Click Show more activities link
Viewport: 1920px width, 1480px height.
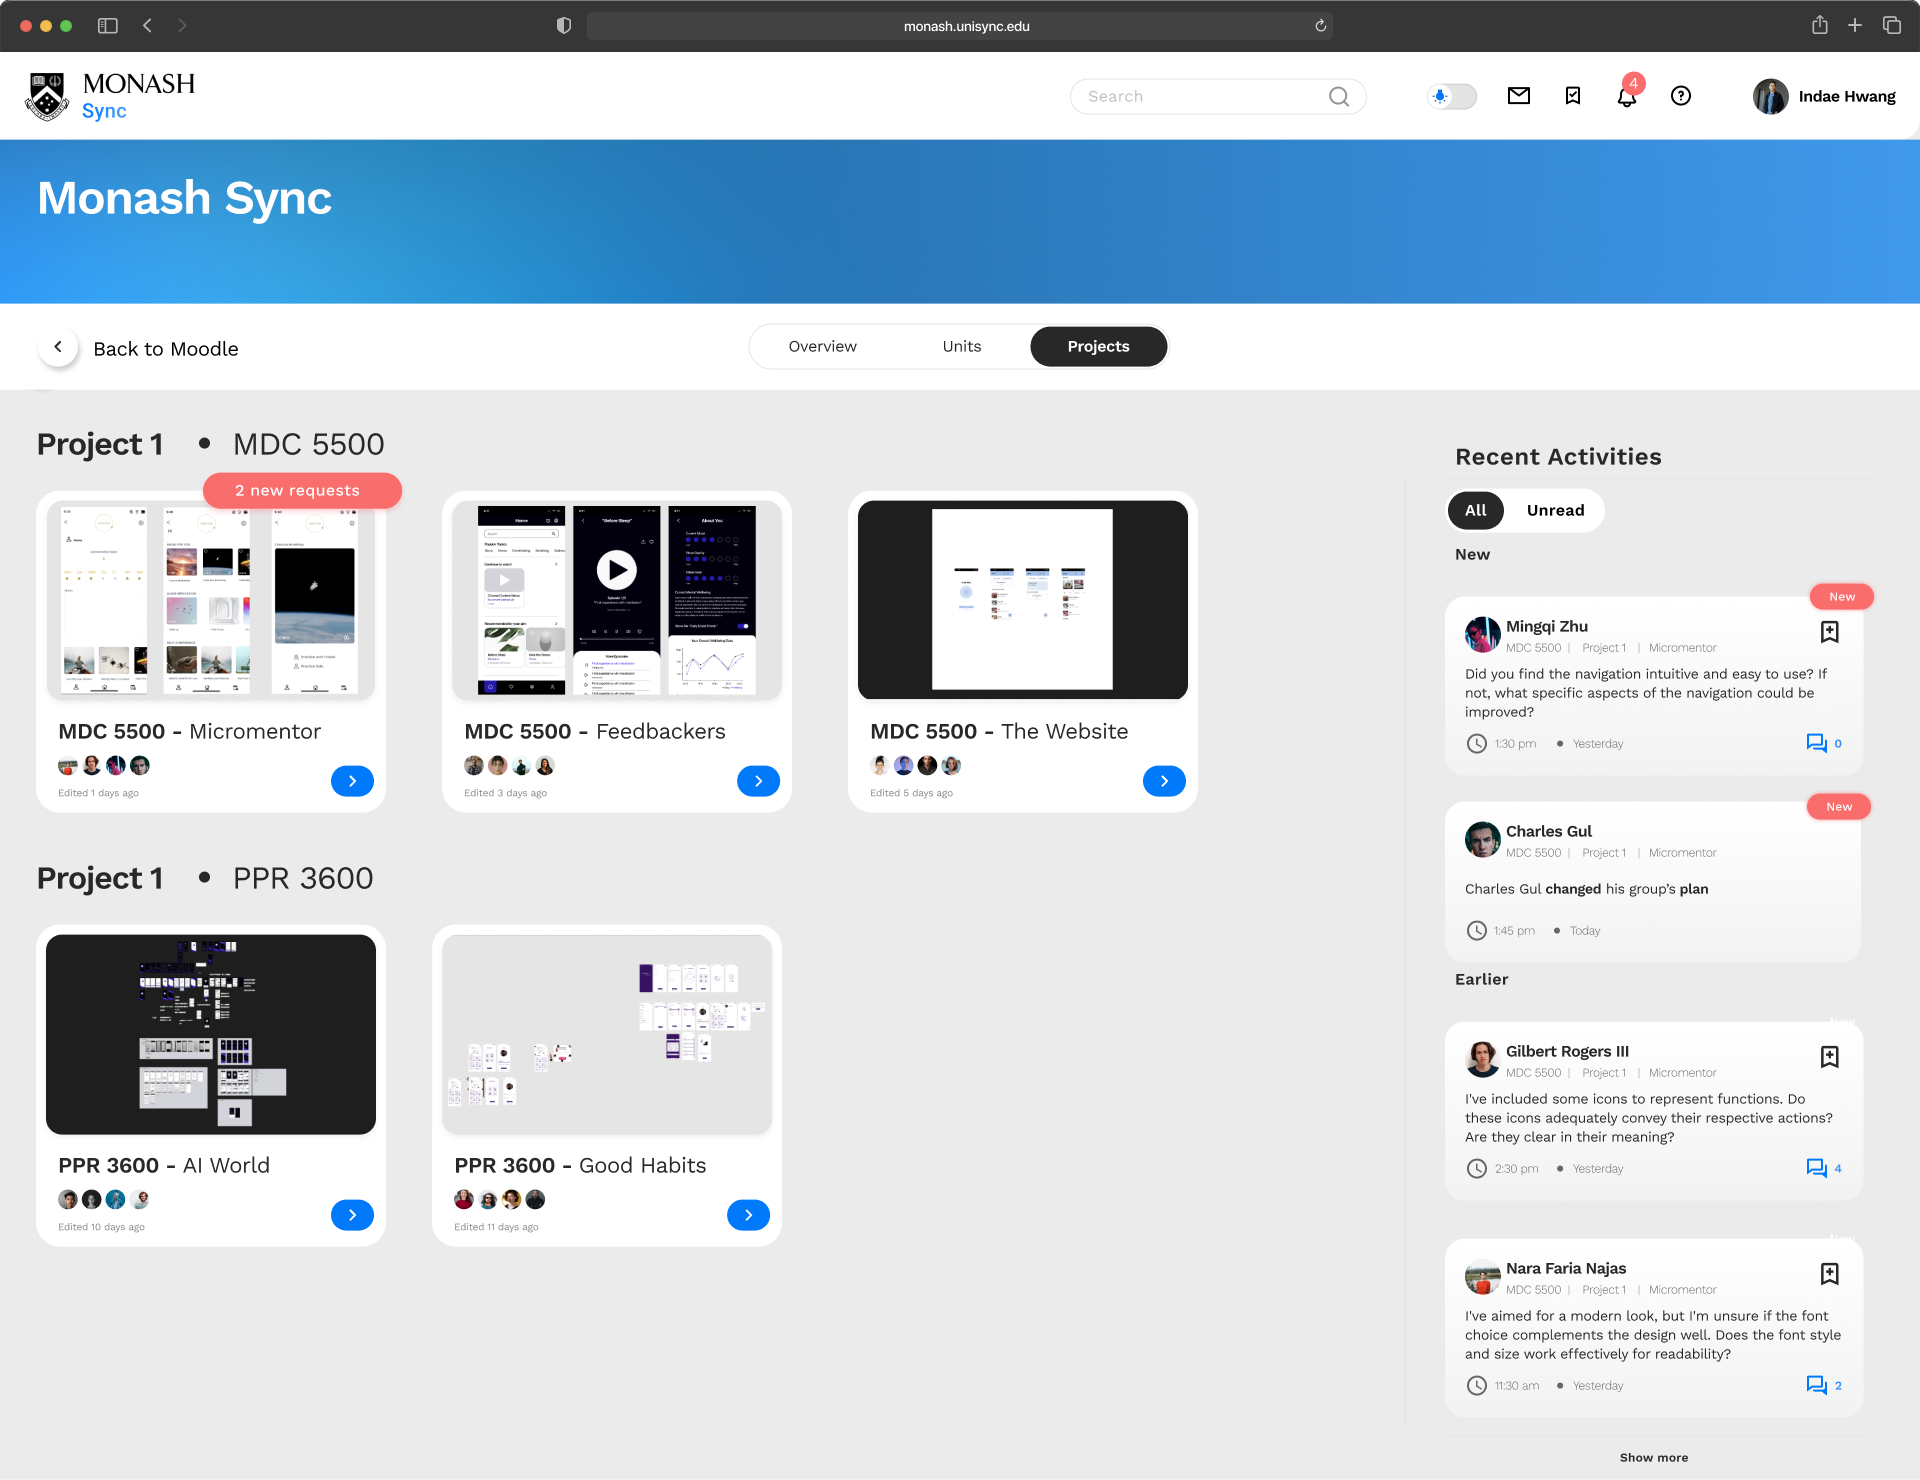[1653, 1457]
